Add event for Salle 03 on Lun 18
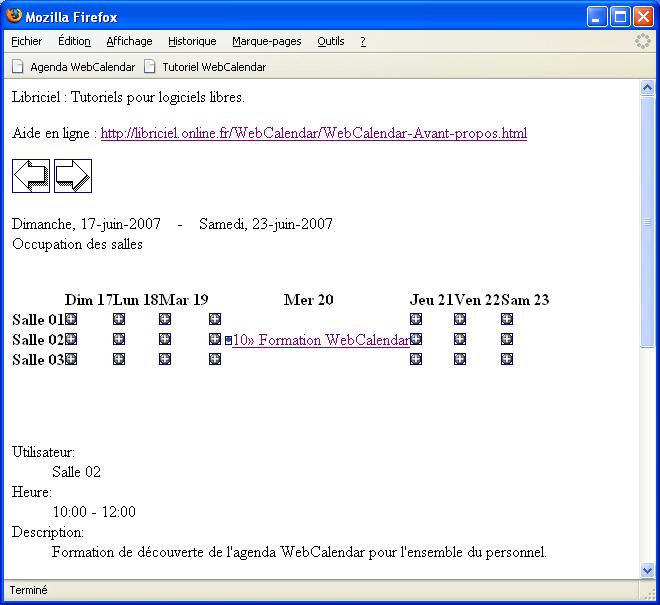The width and height of the screenshot is (660, 605). (119, 359)
